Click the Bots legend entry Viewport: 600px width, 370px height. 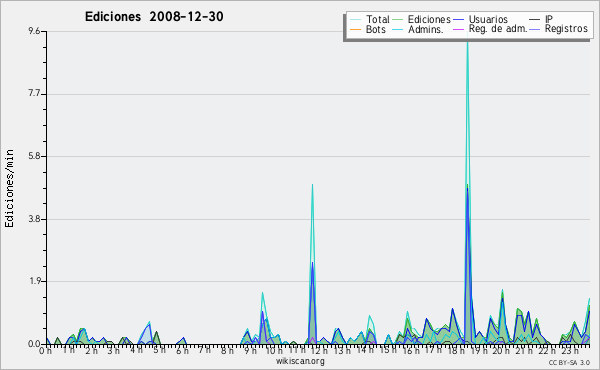pos(368,29)
